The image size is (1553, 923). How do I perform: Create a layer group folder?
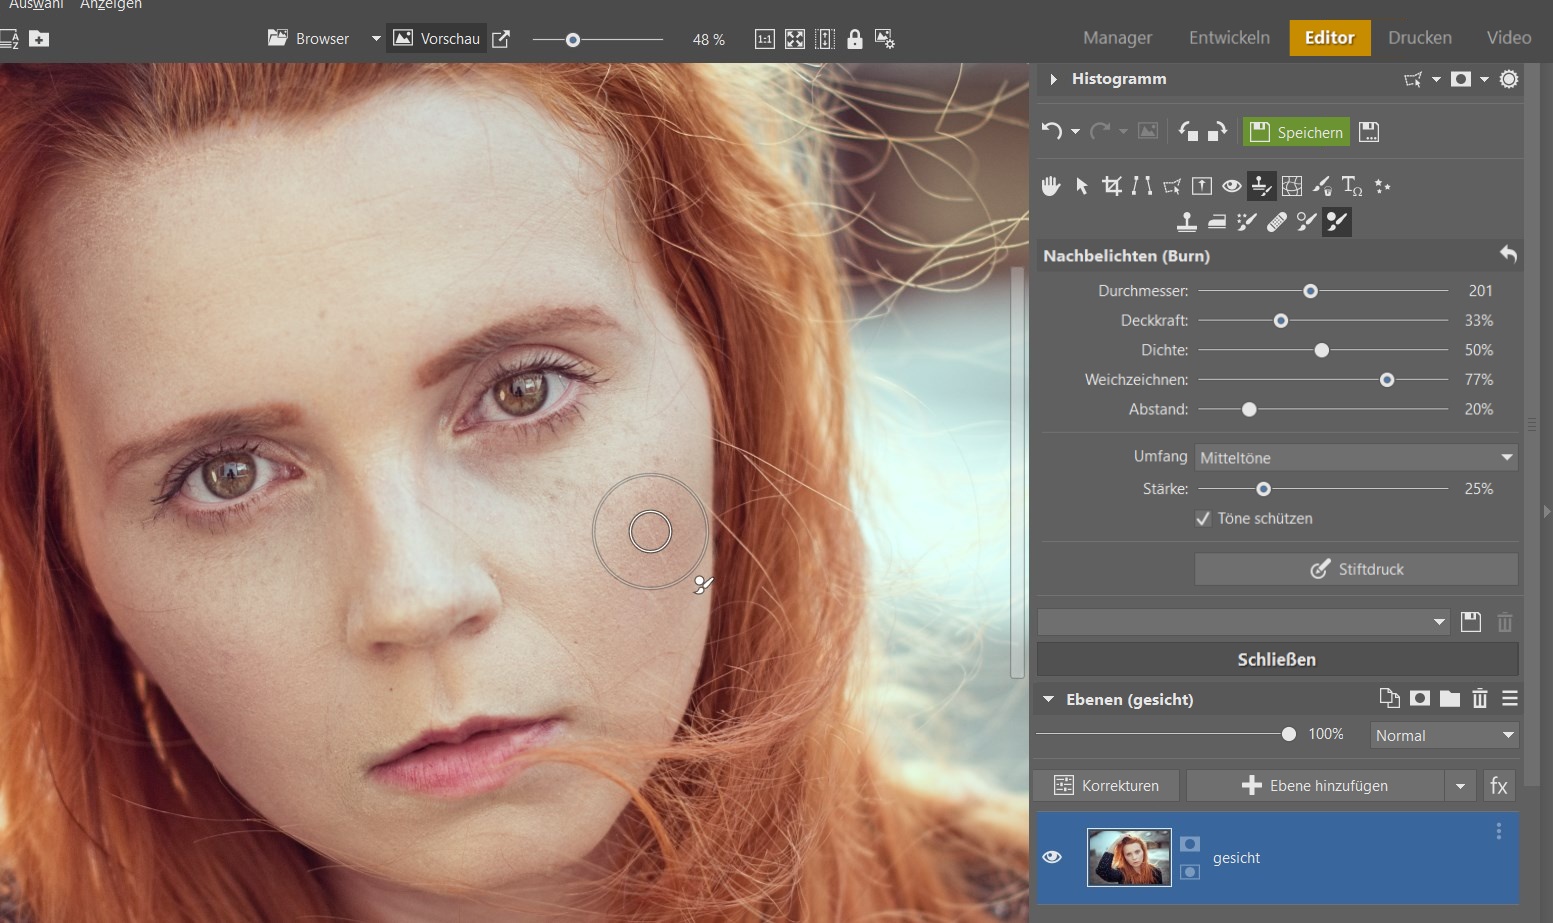click(1450, 699)
